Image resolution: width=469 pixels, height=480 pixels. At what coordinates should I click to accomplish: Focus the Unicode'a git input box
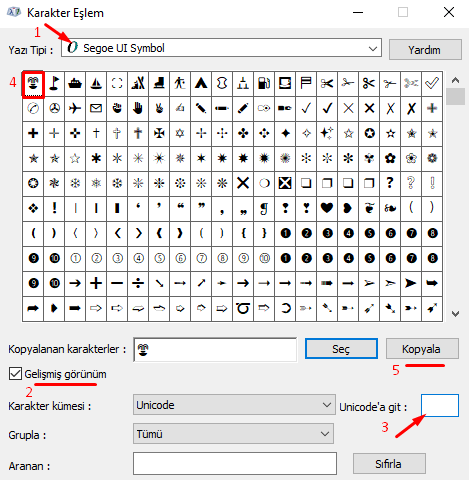pyautogui.click(x=440, y=406)
